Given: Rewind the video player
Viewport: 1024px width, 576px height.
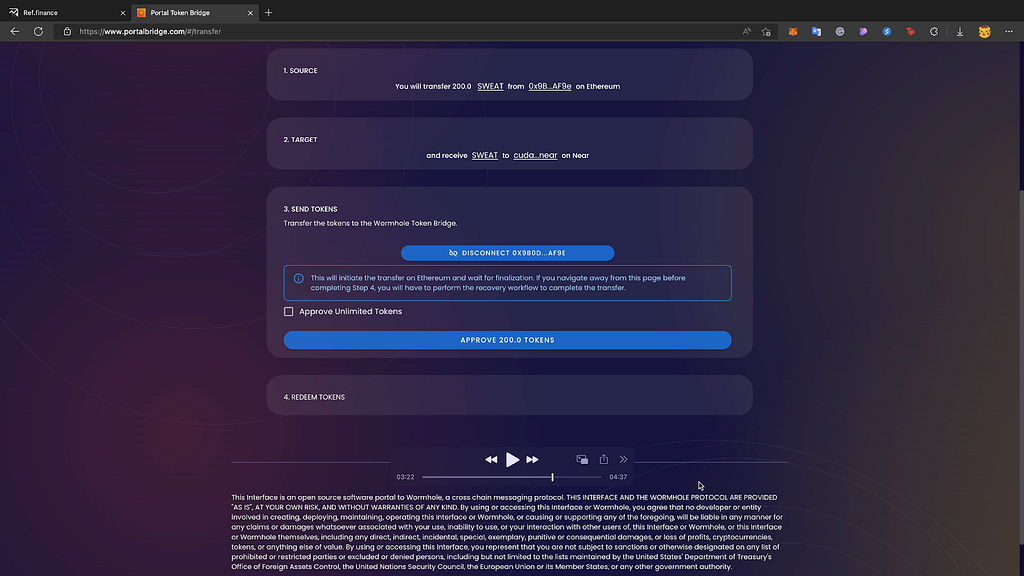Looking at the screenshot, I should click(491, 460).
